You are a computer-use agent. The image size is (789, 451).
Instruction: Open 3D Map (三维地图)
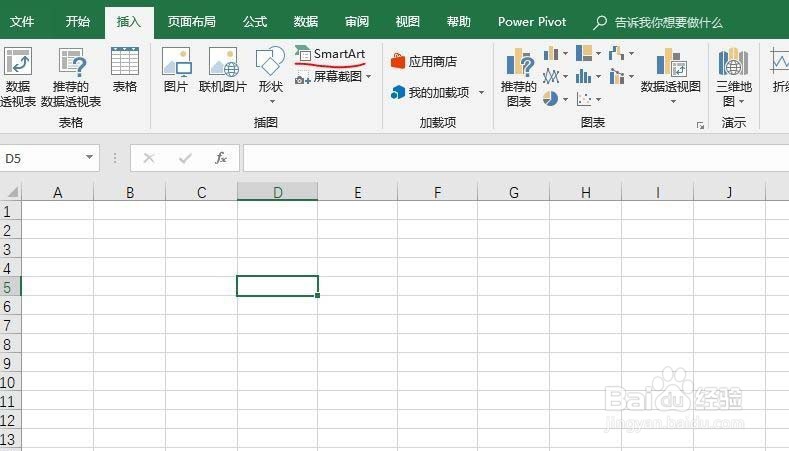point(734,77)
